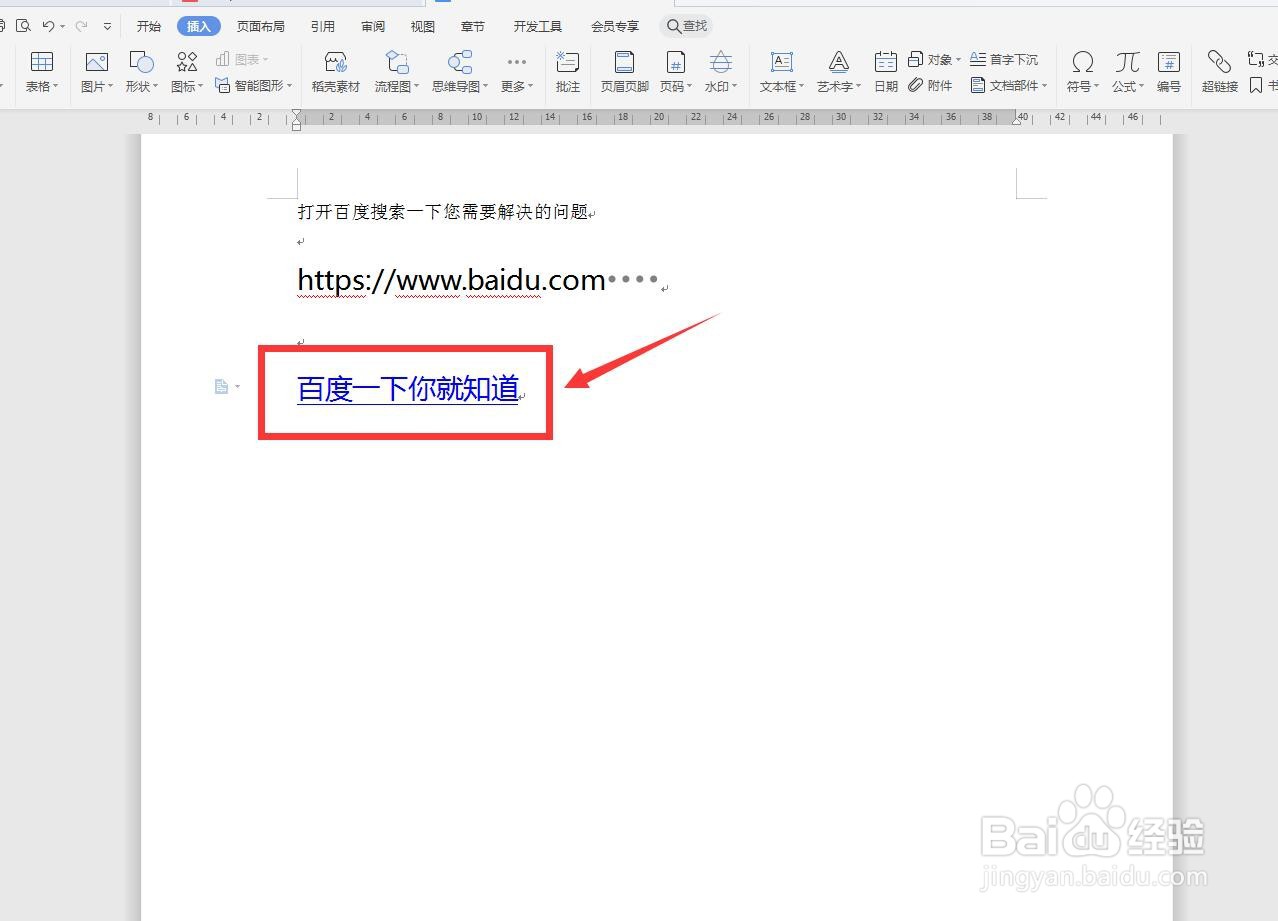This screenshot has height=921, width=1278.
Task: Insert a 智能图形 smart graphic
Action: 253,86
